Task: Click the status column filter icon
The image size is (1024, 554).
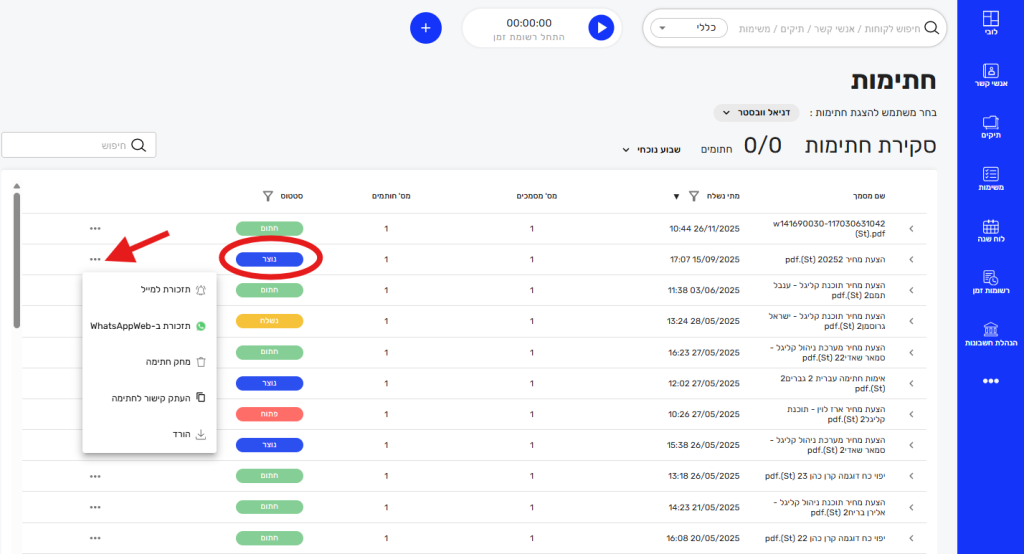Action: (x=267, y=196)
